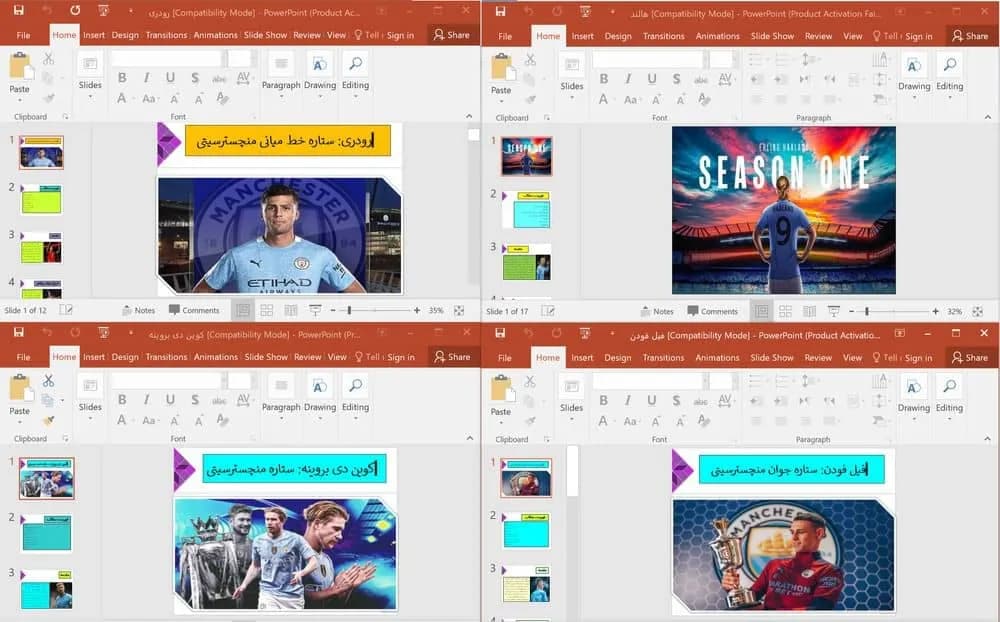Click zoom in plus in Rodri window
The image size is (1000, 622).
[x=416, y=310]
